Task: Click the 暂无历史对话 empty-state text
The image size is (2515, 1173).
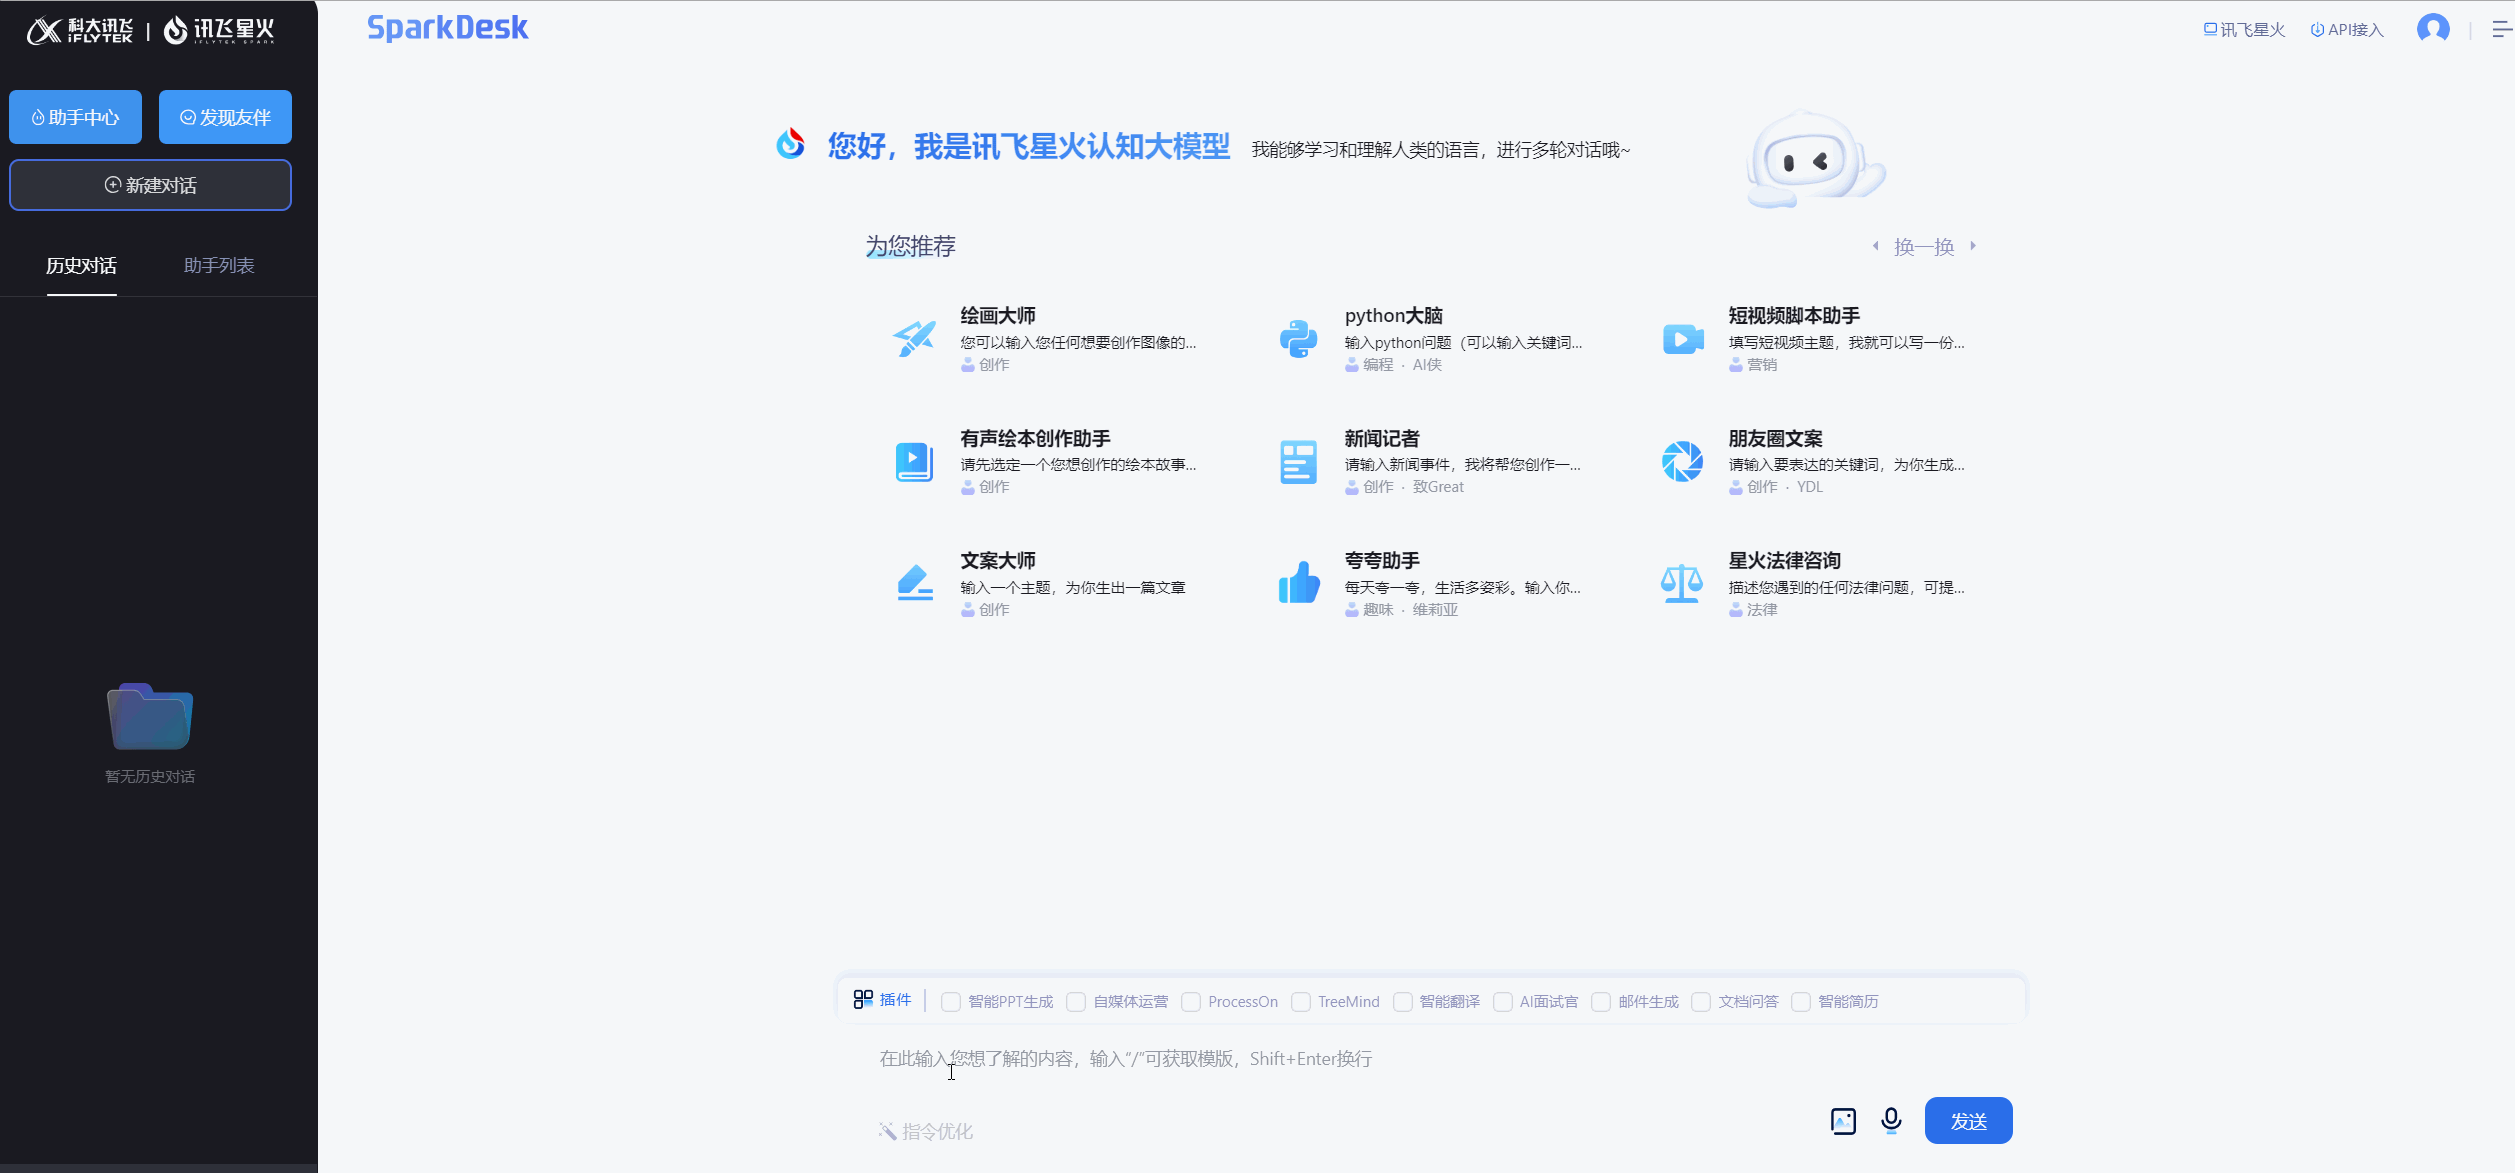Action: (x=150, y=777)
